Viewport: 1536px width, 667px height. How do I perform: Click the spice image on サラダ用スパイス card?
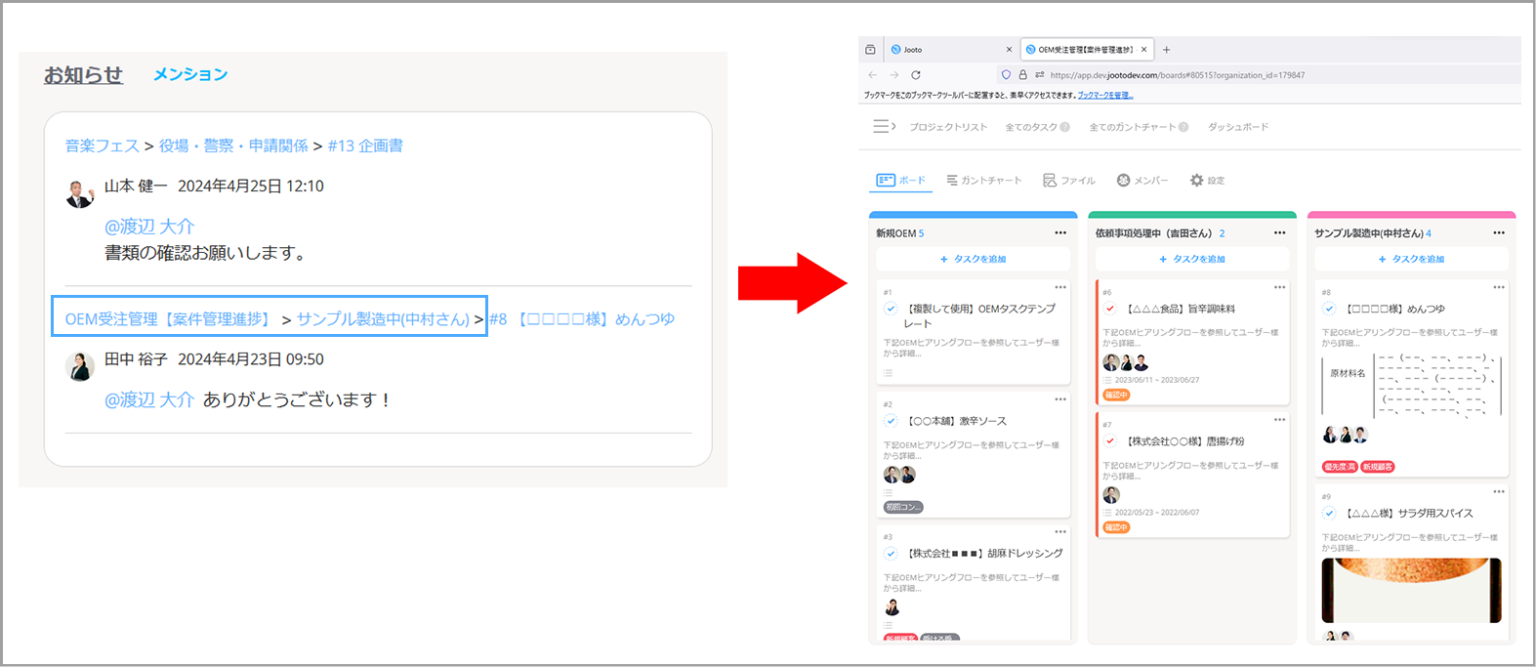1411,590
